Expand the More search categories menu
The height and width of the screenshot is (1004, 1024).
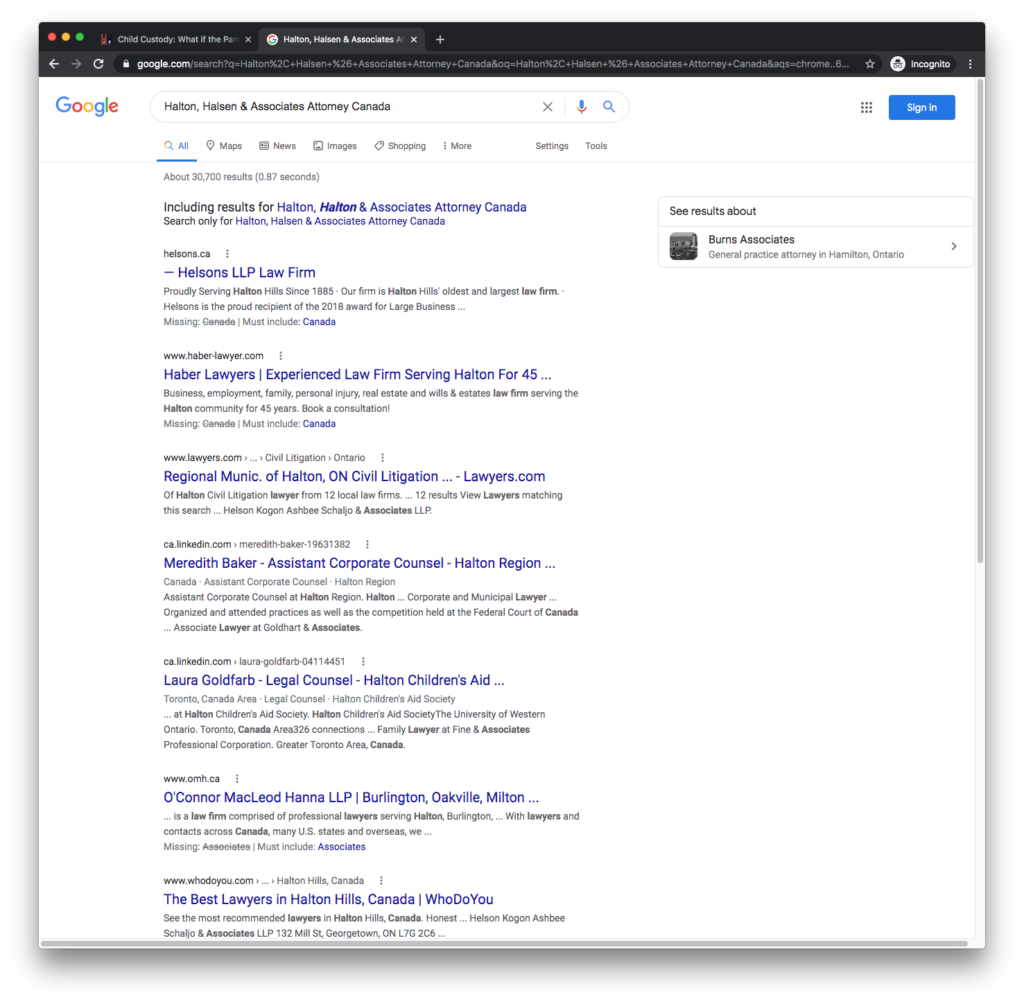pyautogui.click(x=457, y=146)
